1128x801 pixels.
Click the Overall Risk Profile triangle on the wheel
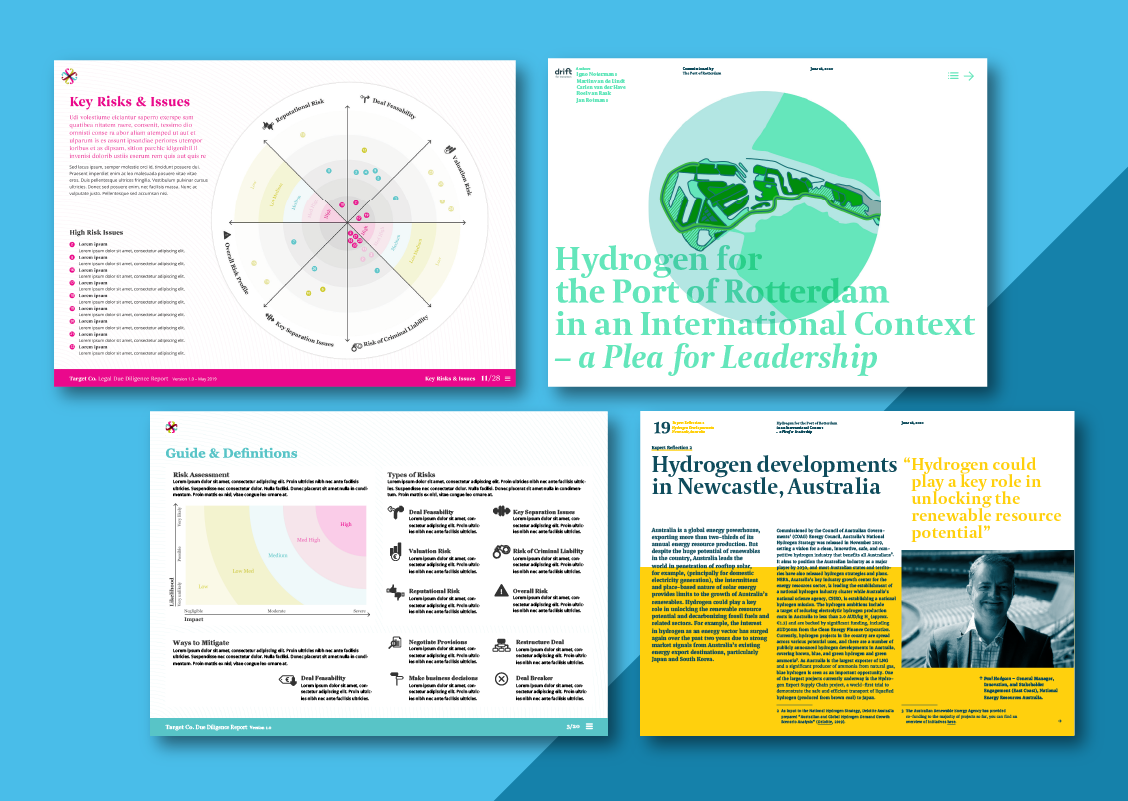[x=227, y=235]
